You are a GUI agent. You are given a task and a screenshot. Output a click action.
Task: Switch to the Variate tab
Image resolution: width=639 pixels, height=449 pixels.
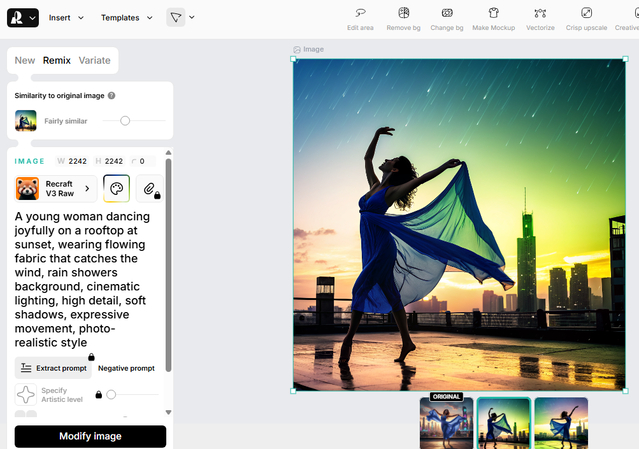95,60
